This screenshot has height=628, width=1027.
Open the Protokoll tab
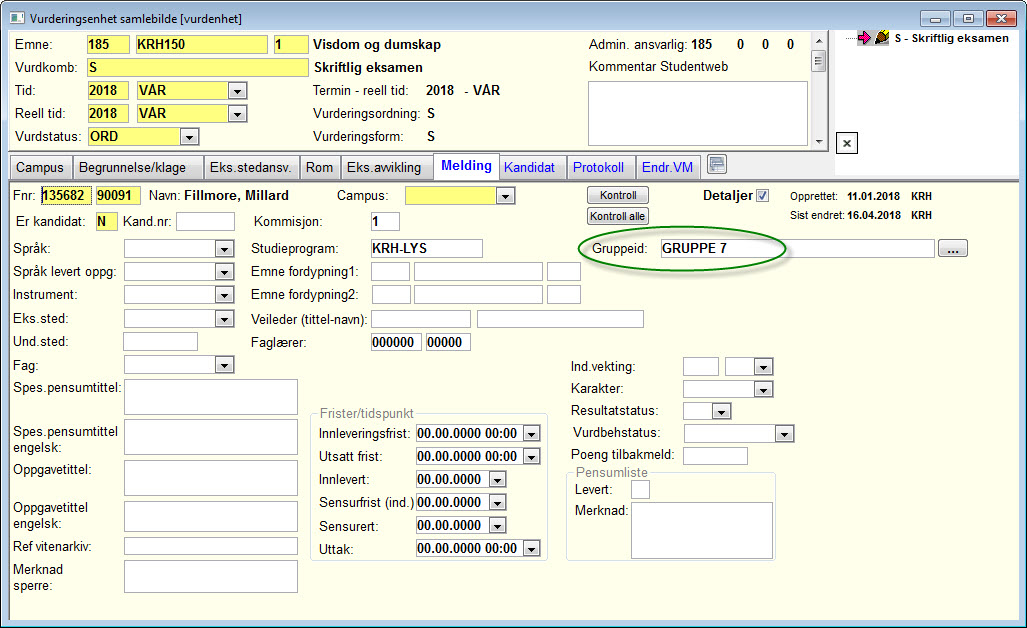598,168
